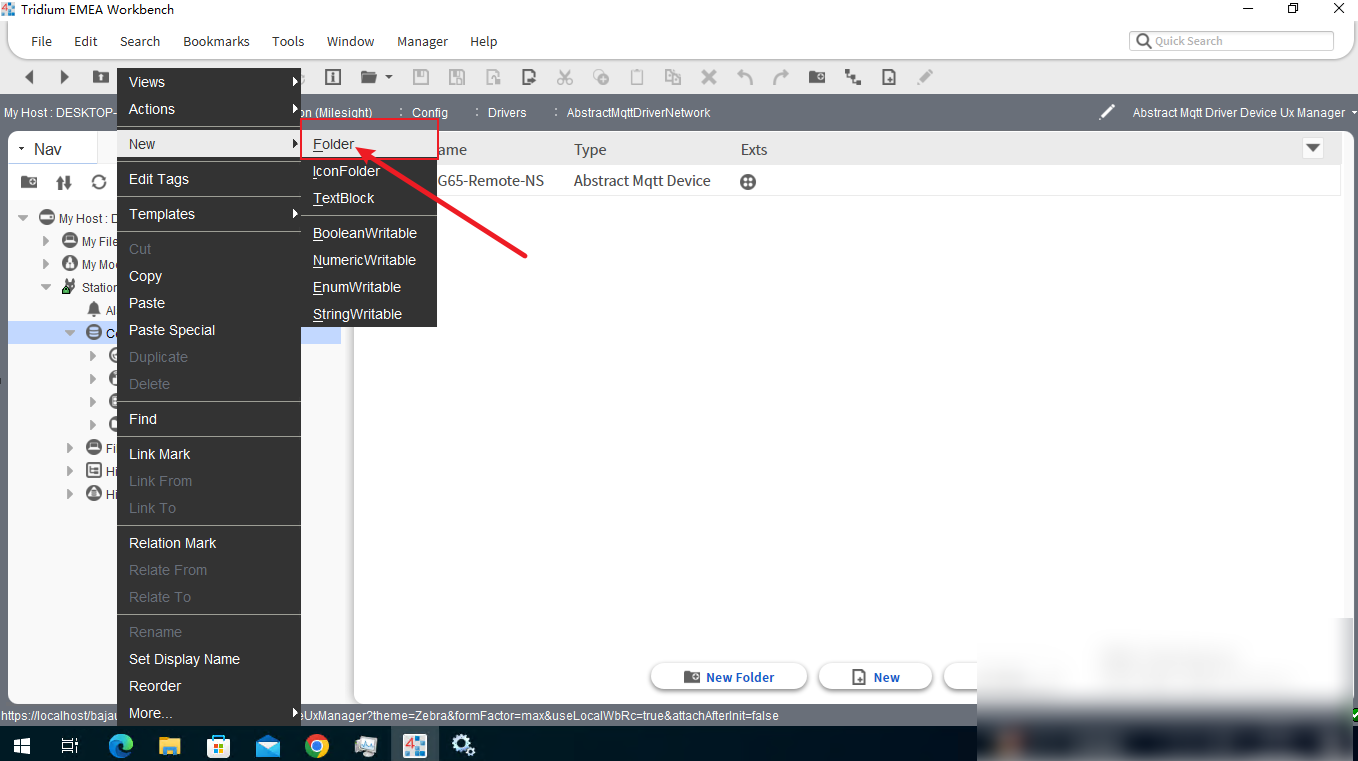Viewport: 1358px width, 761px height.
Task: Click the save floppy toolbar icon
Action: [x=421, y=77]
